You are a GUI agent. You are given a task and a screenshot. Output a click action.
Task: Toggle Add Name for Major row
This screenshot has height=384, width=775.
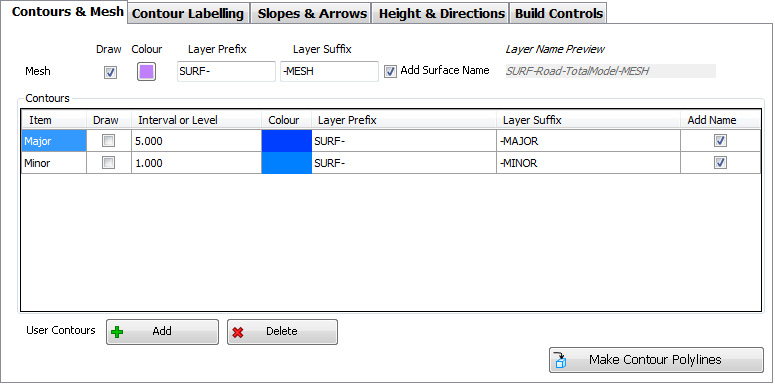pyautogui.click(x=721, y=141)
